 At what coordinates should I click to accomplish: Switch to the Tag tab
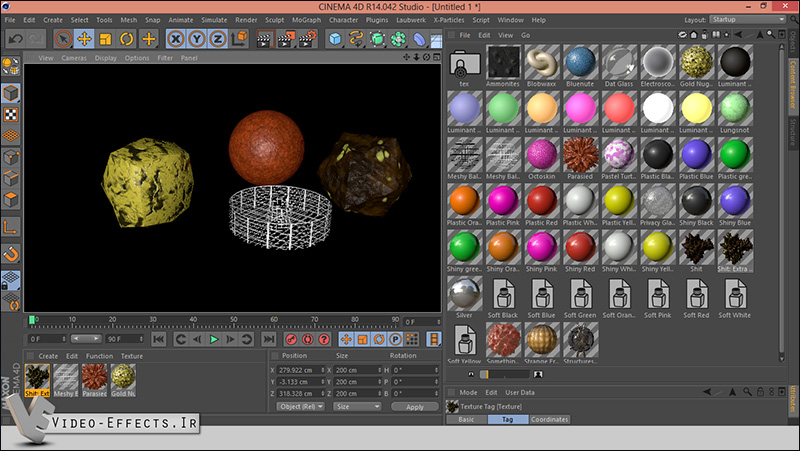[x=507, y=419]
